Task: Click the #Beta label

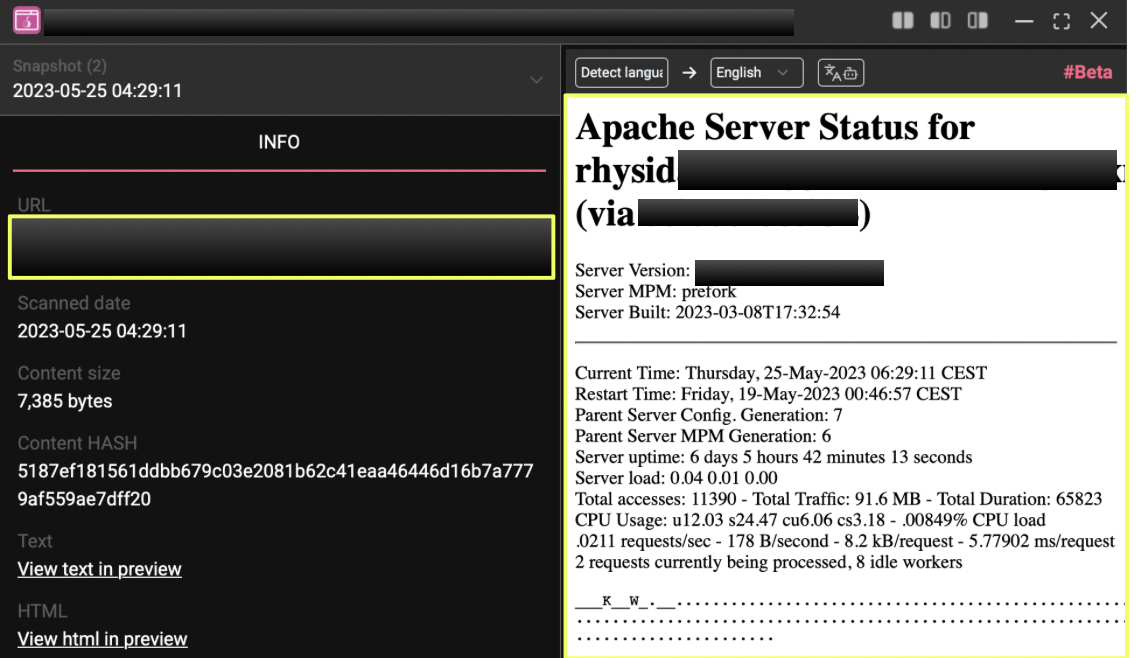Action: 1087,73
